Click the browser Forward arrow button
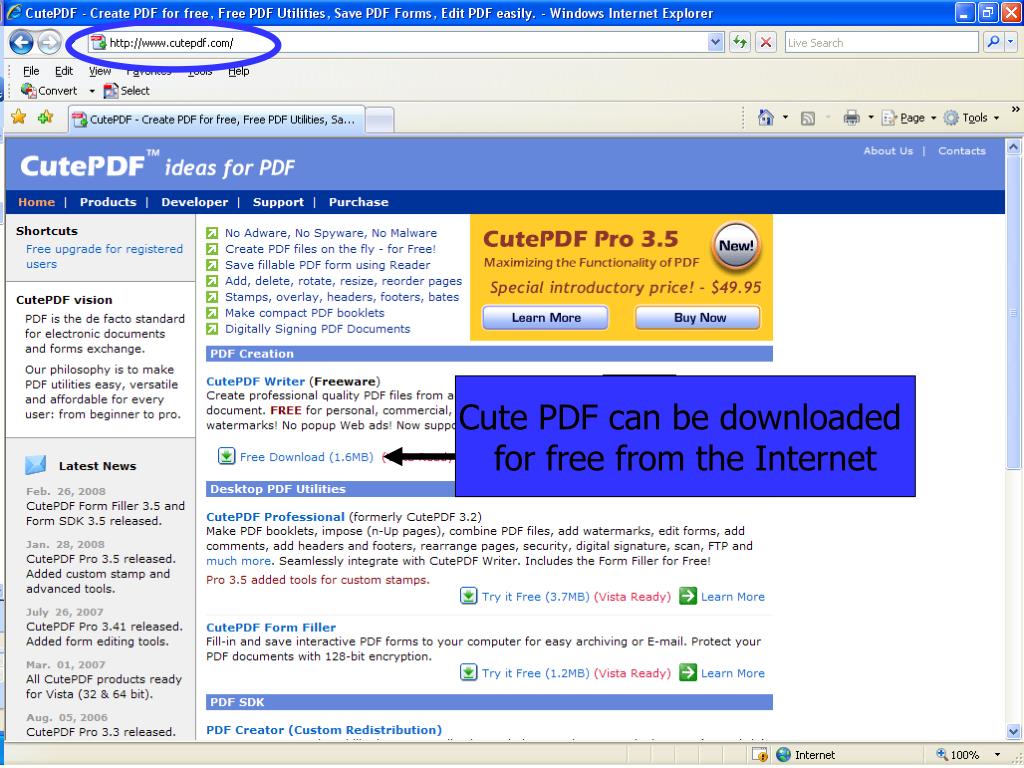 coord(49,42)
